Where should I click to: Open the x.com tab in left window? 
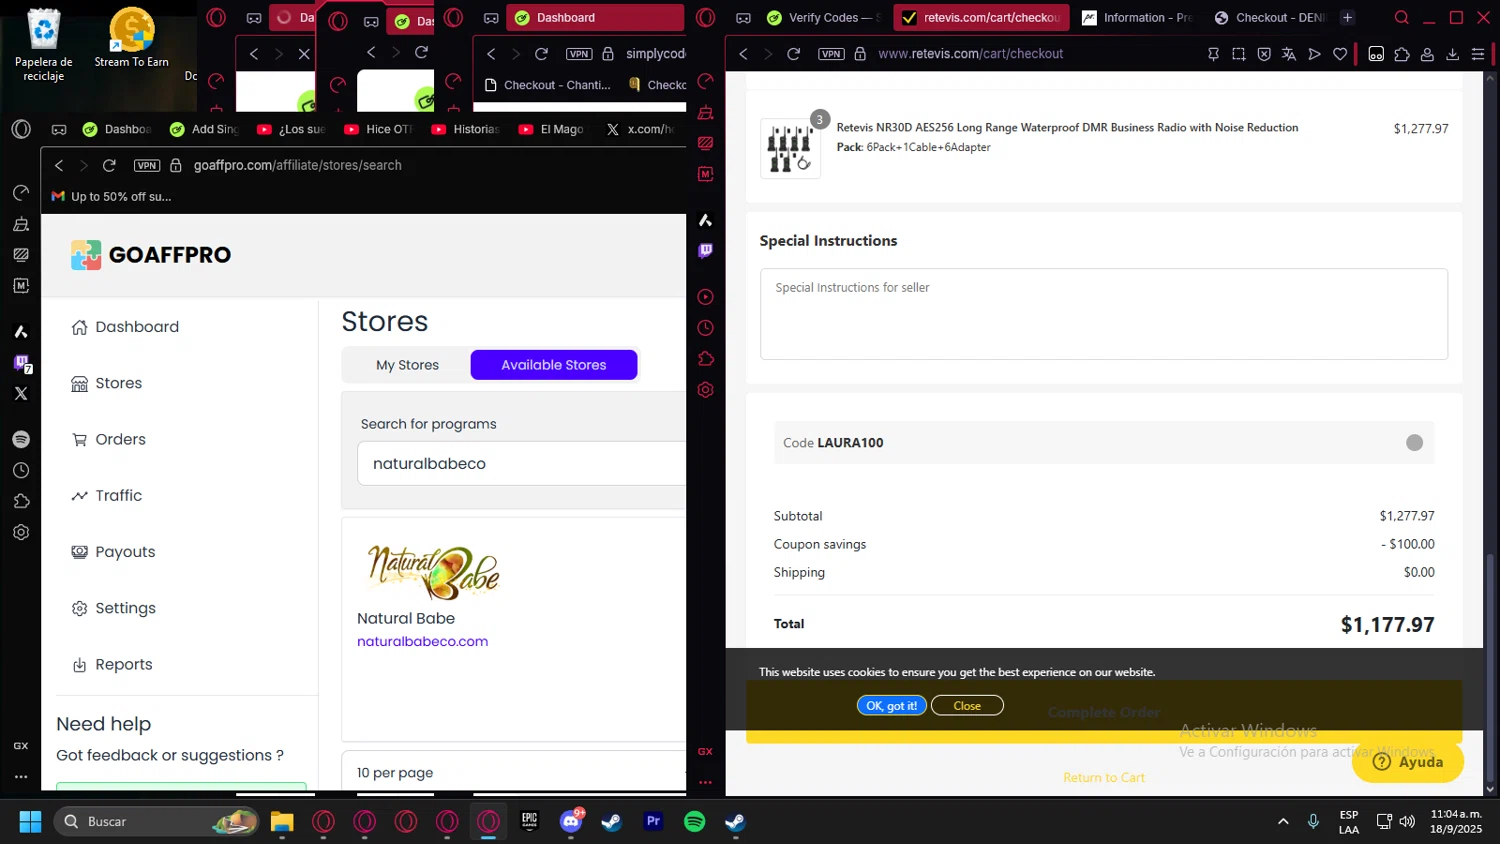click(x=639, y=129)
